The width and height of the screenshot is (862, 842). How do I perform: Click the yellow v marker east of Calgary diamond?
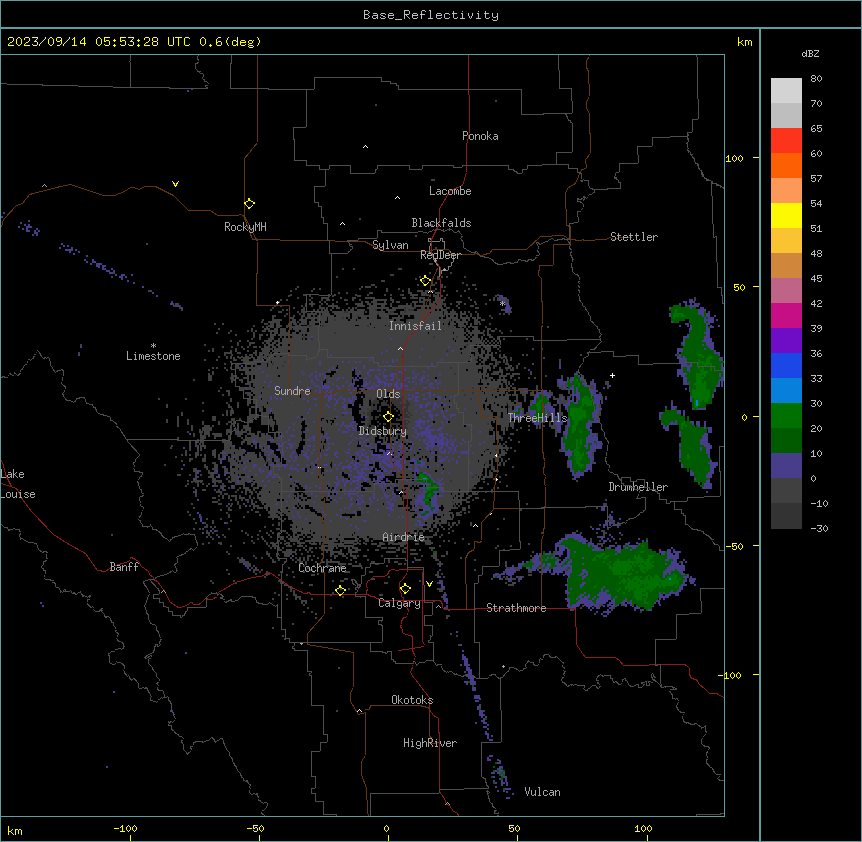(429, 584)
